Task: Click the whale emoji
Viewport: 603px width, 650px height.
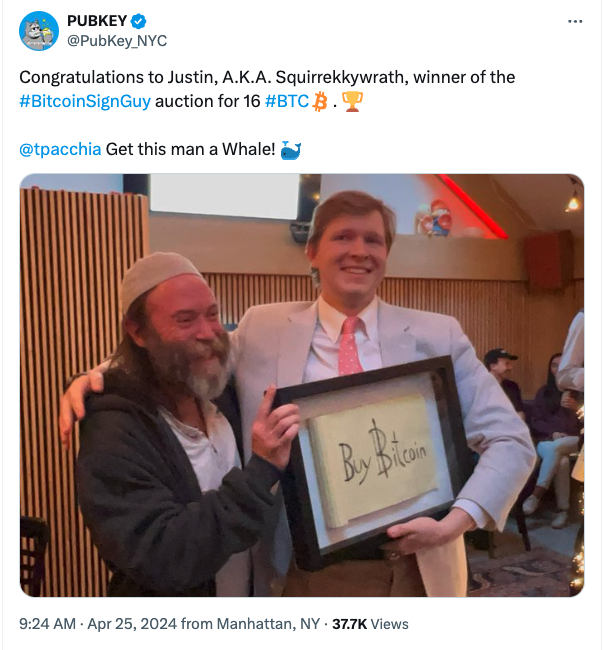Action: tap(291, 150)
